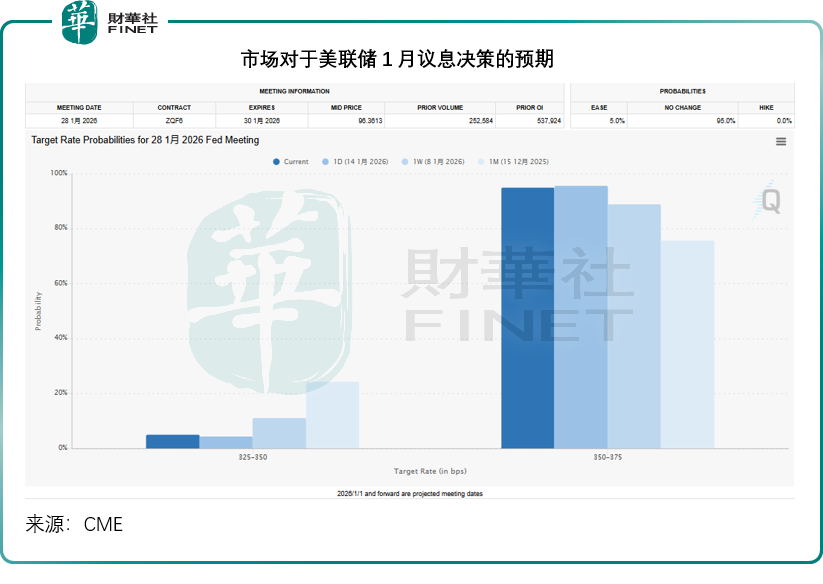
Task: Click the Target Rate Probabilities chart title
Action: [145, 141]
